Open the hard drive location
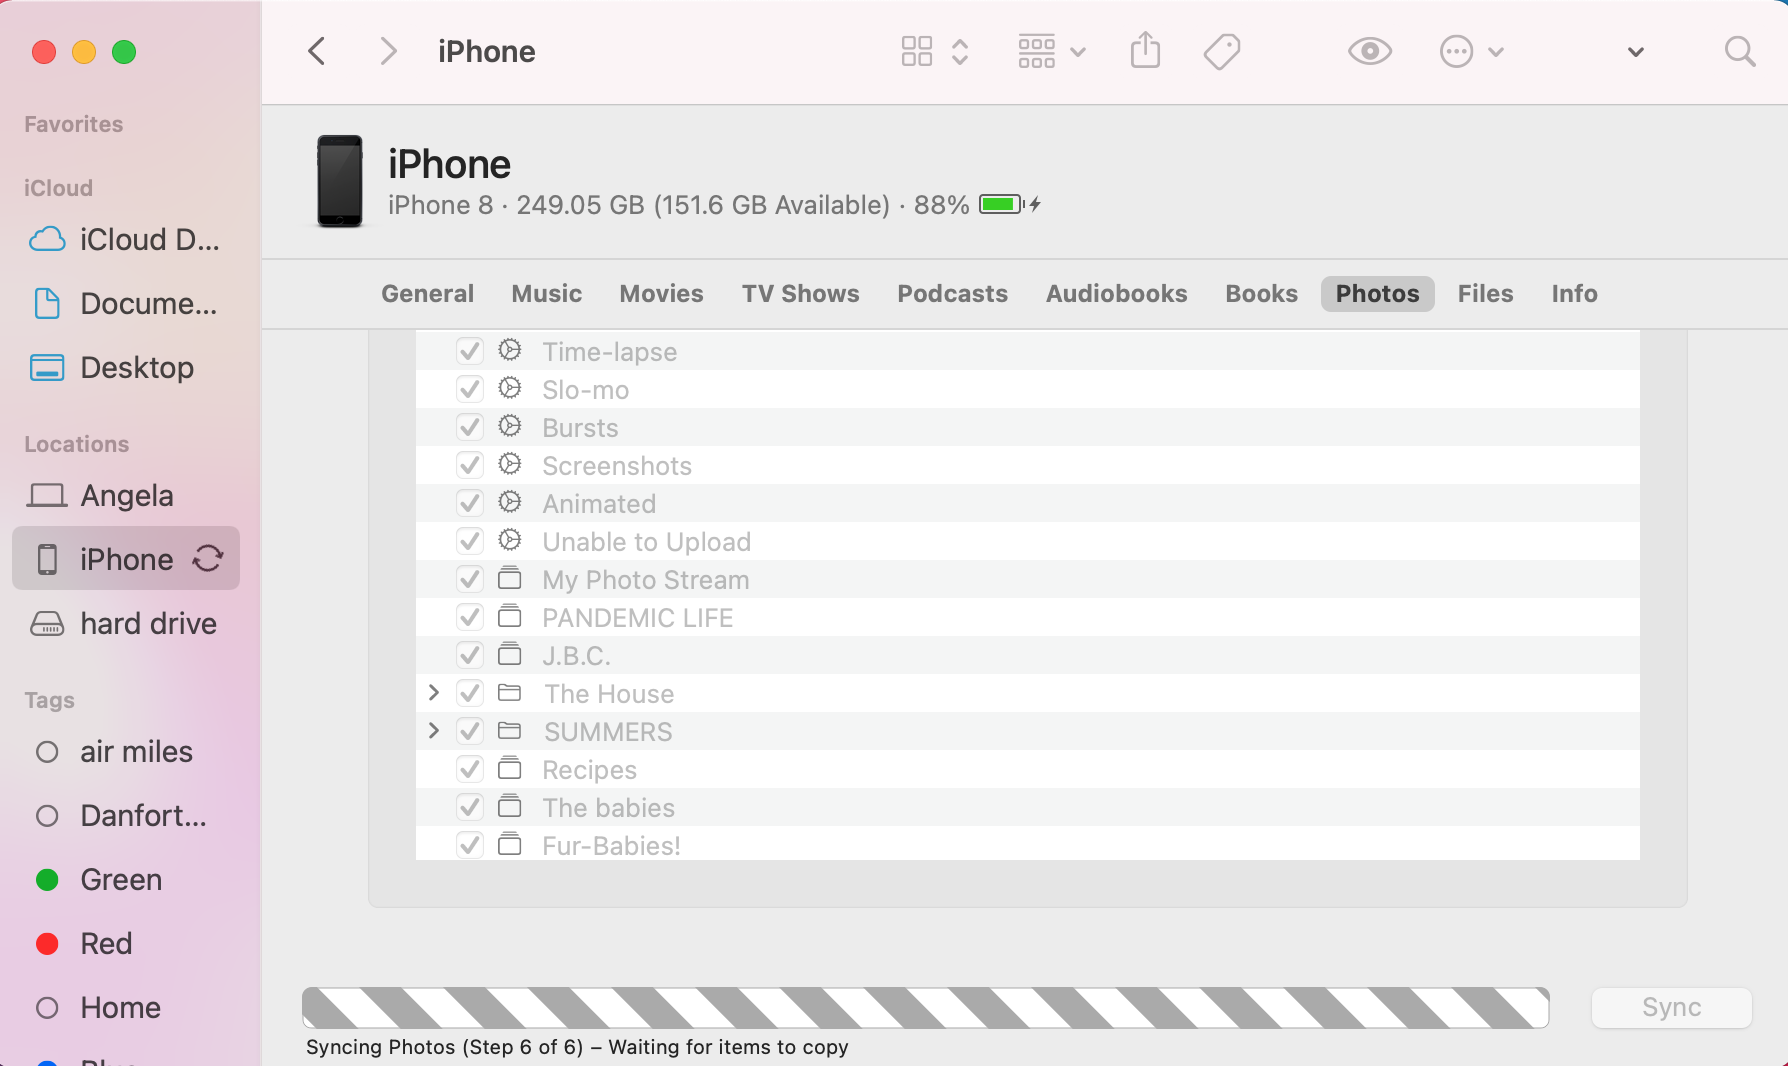This screenshot has height=1066, width=1788. [x=125, y=624]
